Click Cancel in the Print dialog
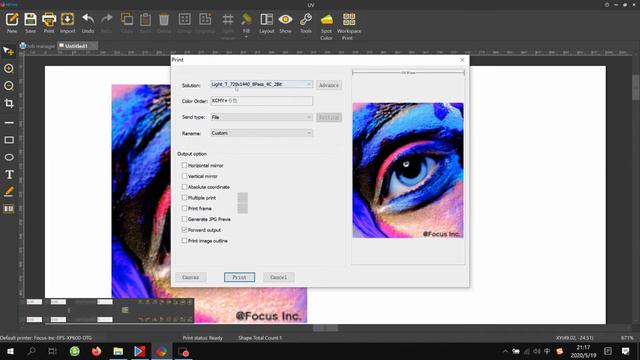 coord(279,277)
